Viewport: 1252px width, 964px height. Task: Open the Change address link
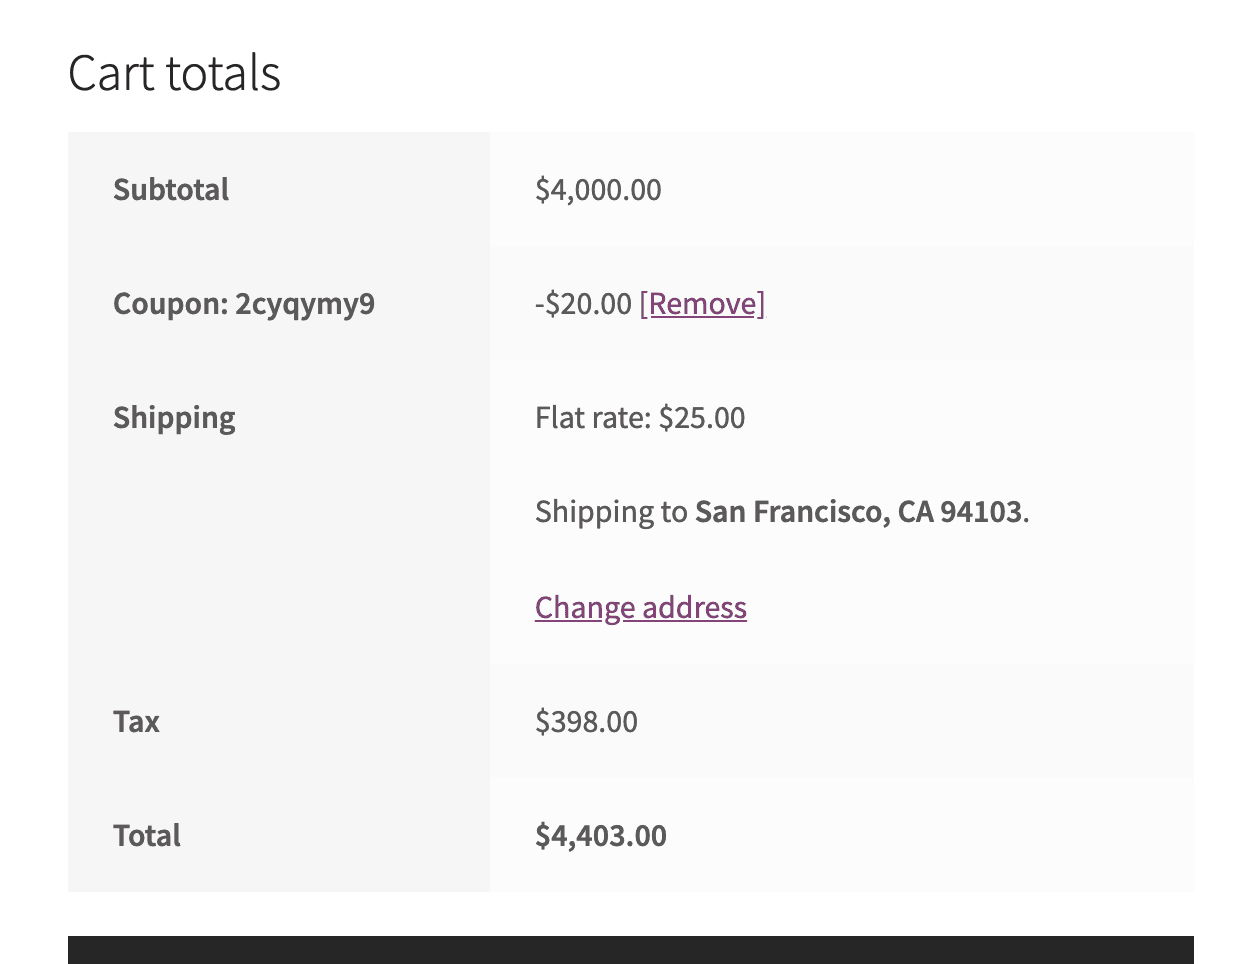point(640,608)
